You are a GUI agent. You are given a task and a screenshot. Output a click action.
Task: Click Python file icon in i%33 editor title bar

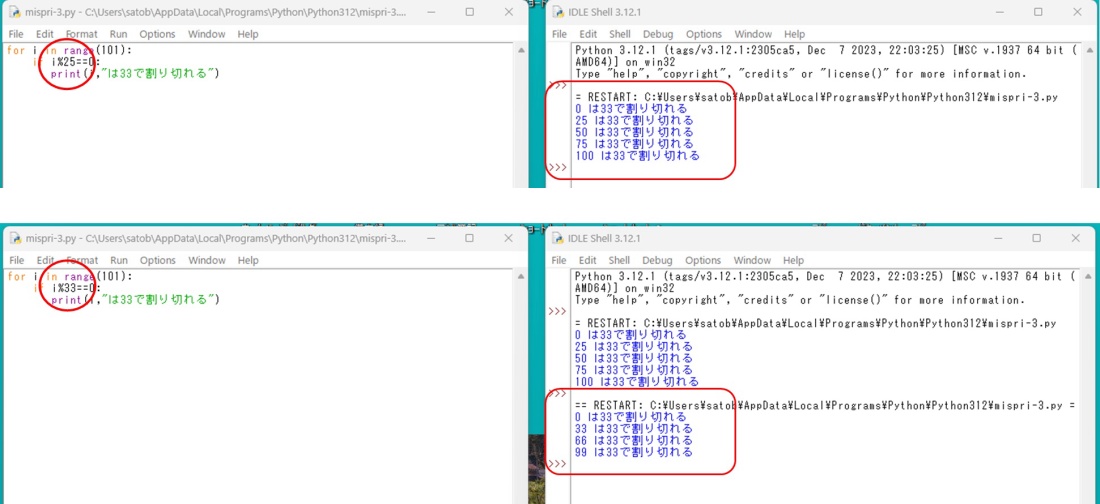[13, 238]
